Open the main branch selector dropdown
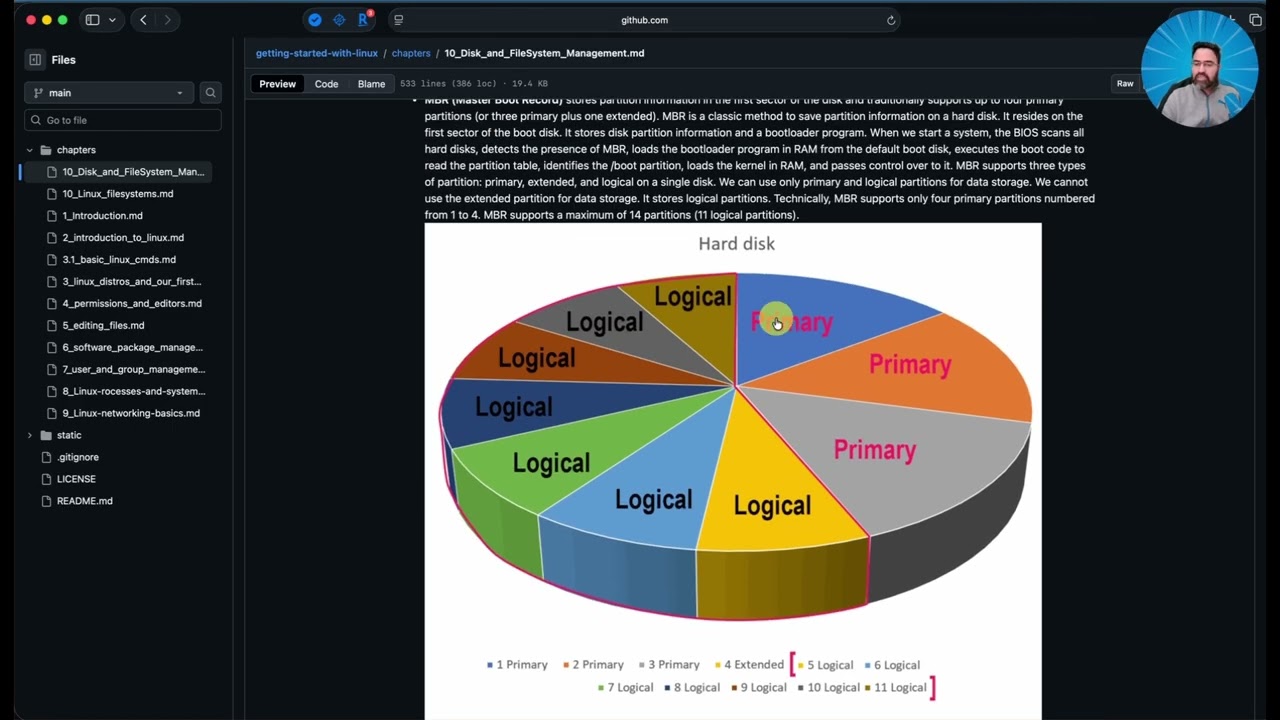The height and width of the screenshot is (720, 1280). click(x=109, y=93)
